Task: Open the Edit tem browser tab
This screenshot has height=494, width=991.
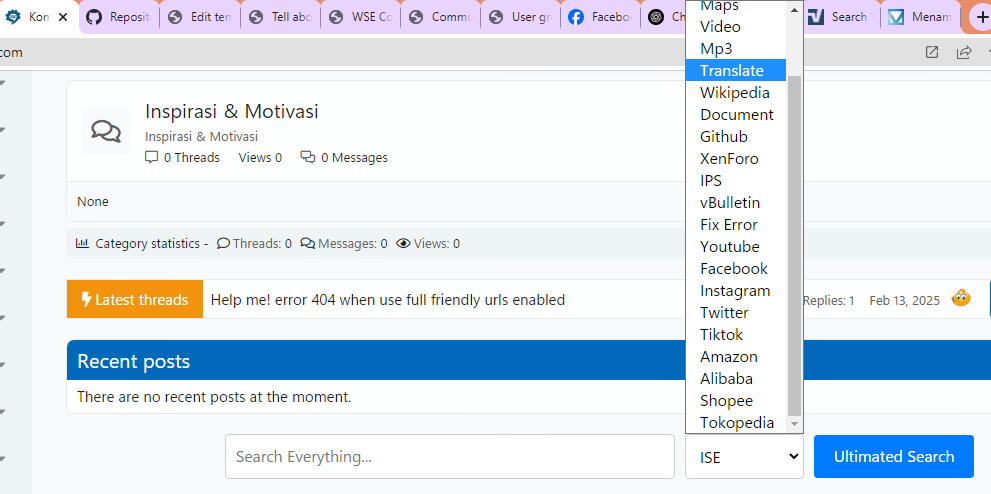Action: pyautogui.click(x=200, y=17)
